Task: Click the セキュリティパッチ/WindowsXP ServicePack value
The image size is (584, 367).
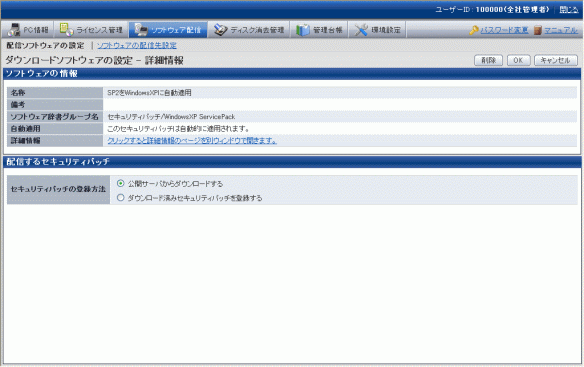Action: [x=171, y=117]
